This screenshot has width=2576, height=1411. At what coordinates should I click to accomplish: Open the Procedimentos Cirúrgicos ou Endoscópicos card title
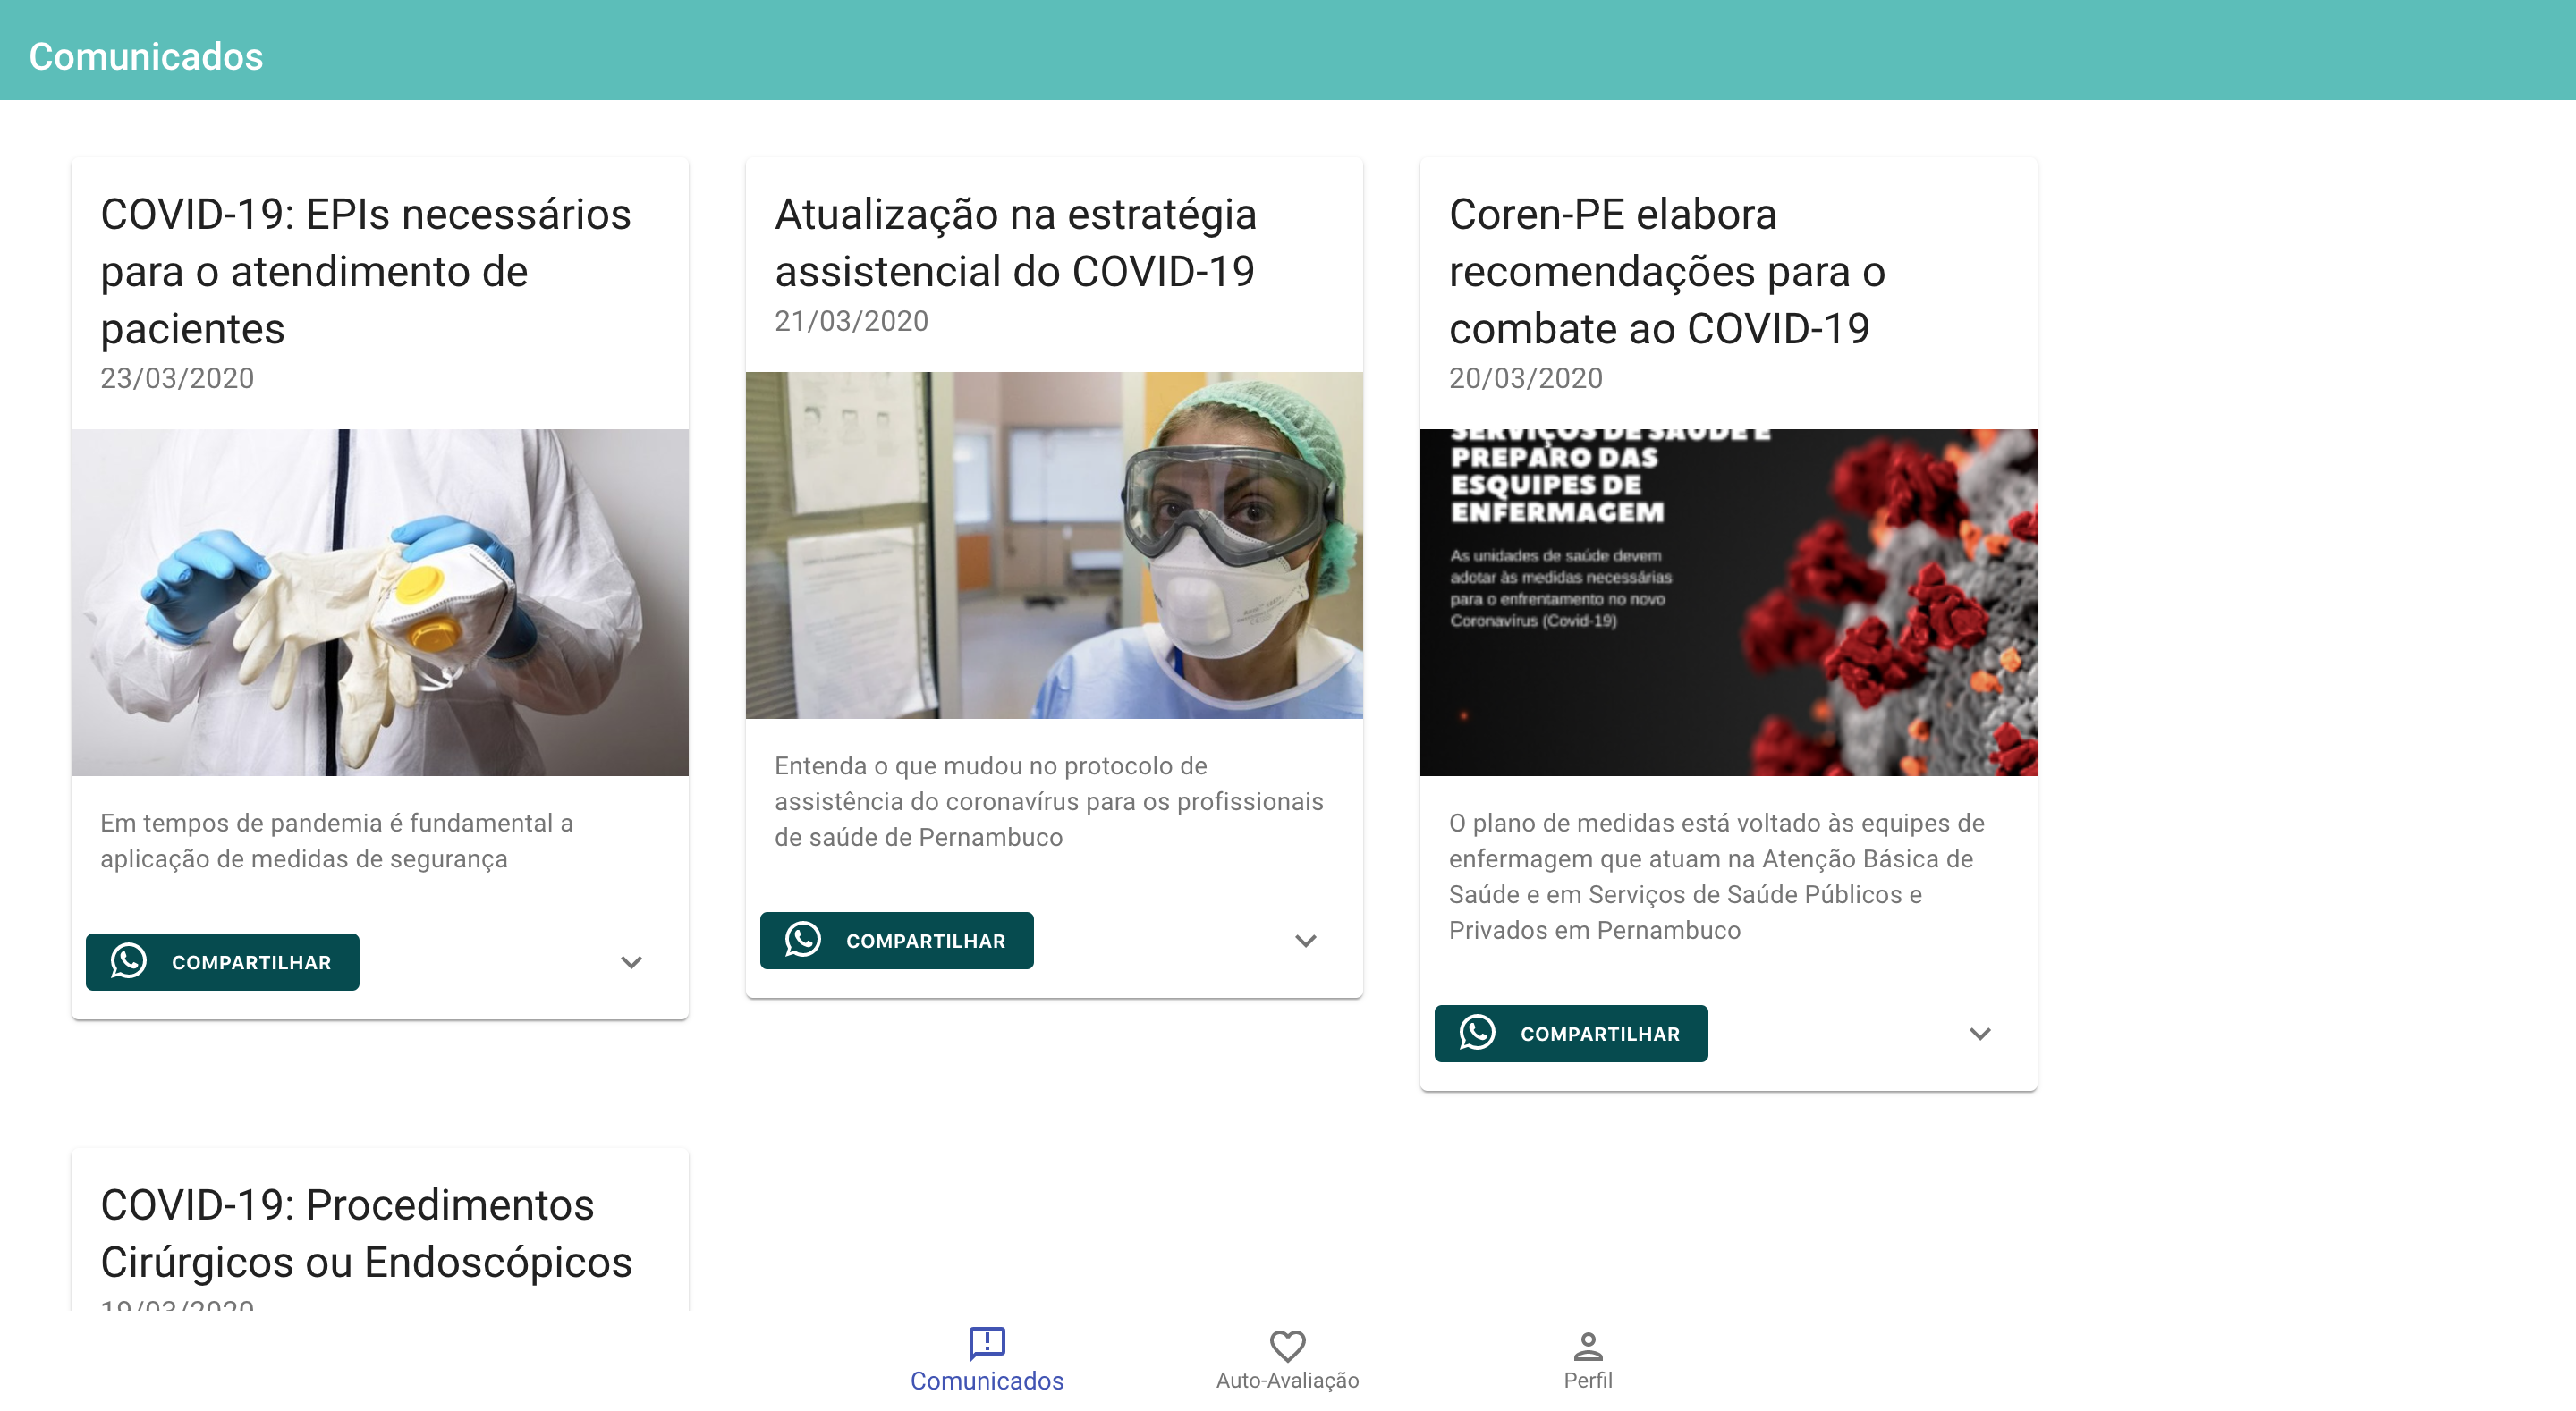click(x=366, y=1232)
